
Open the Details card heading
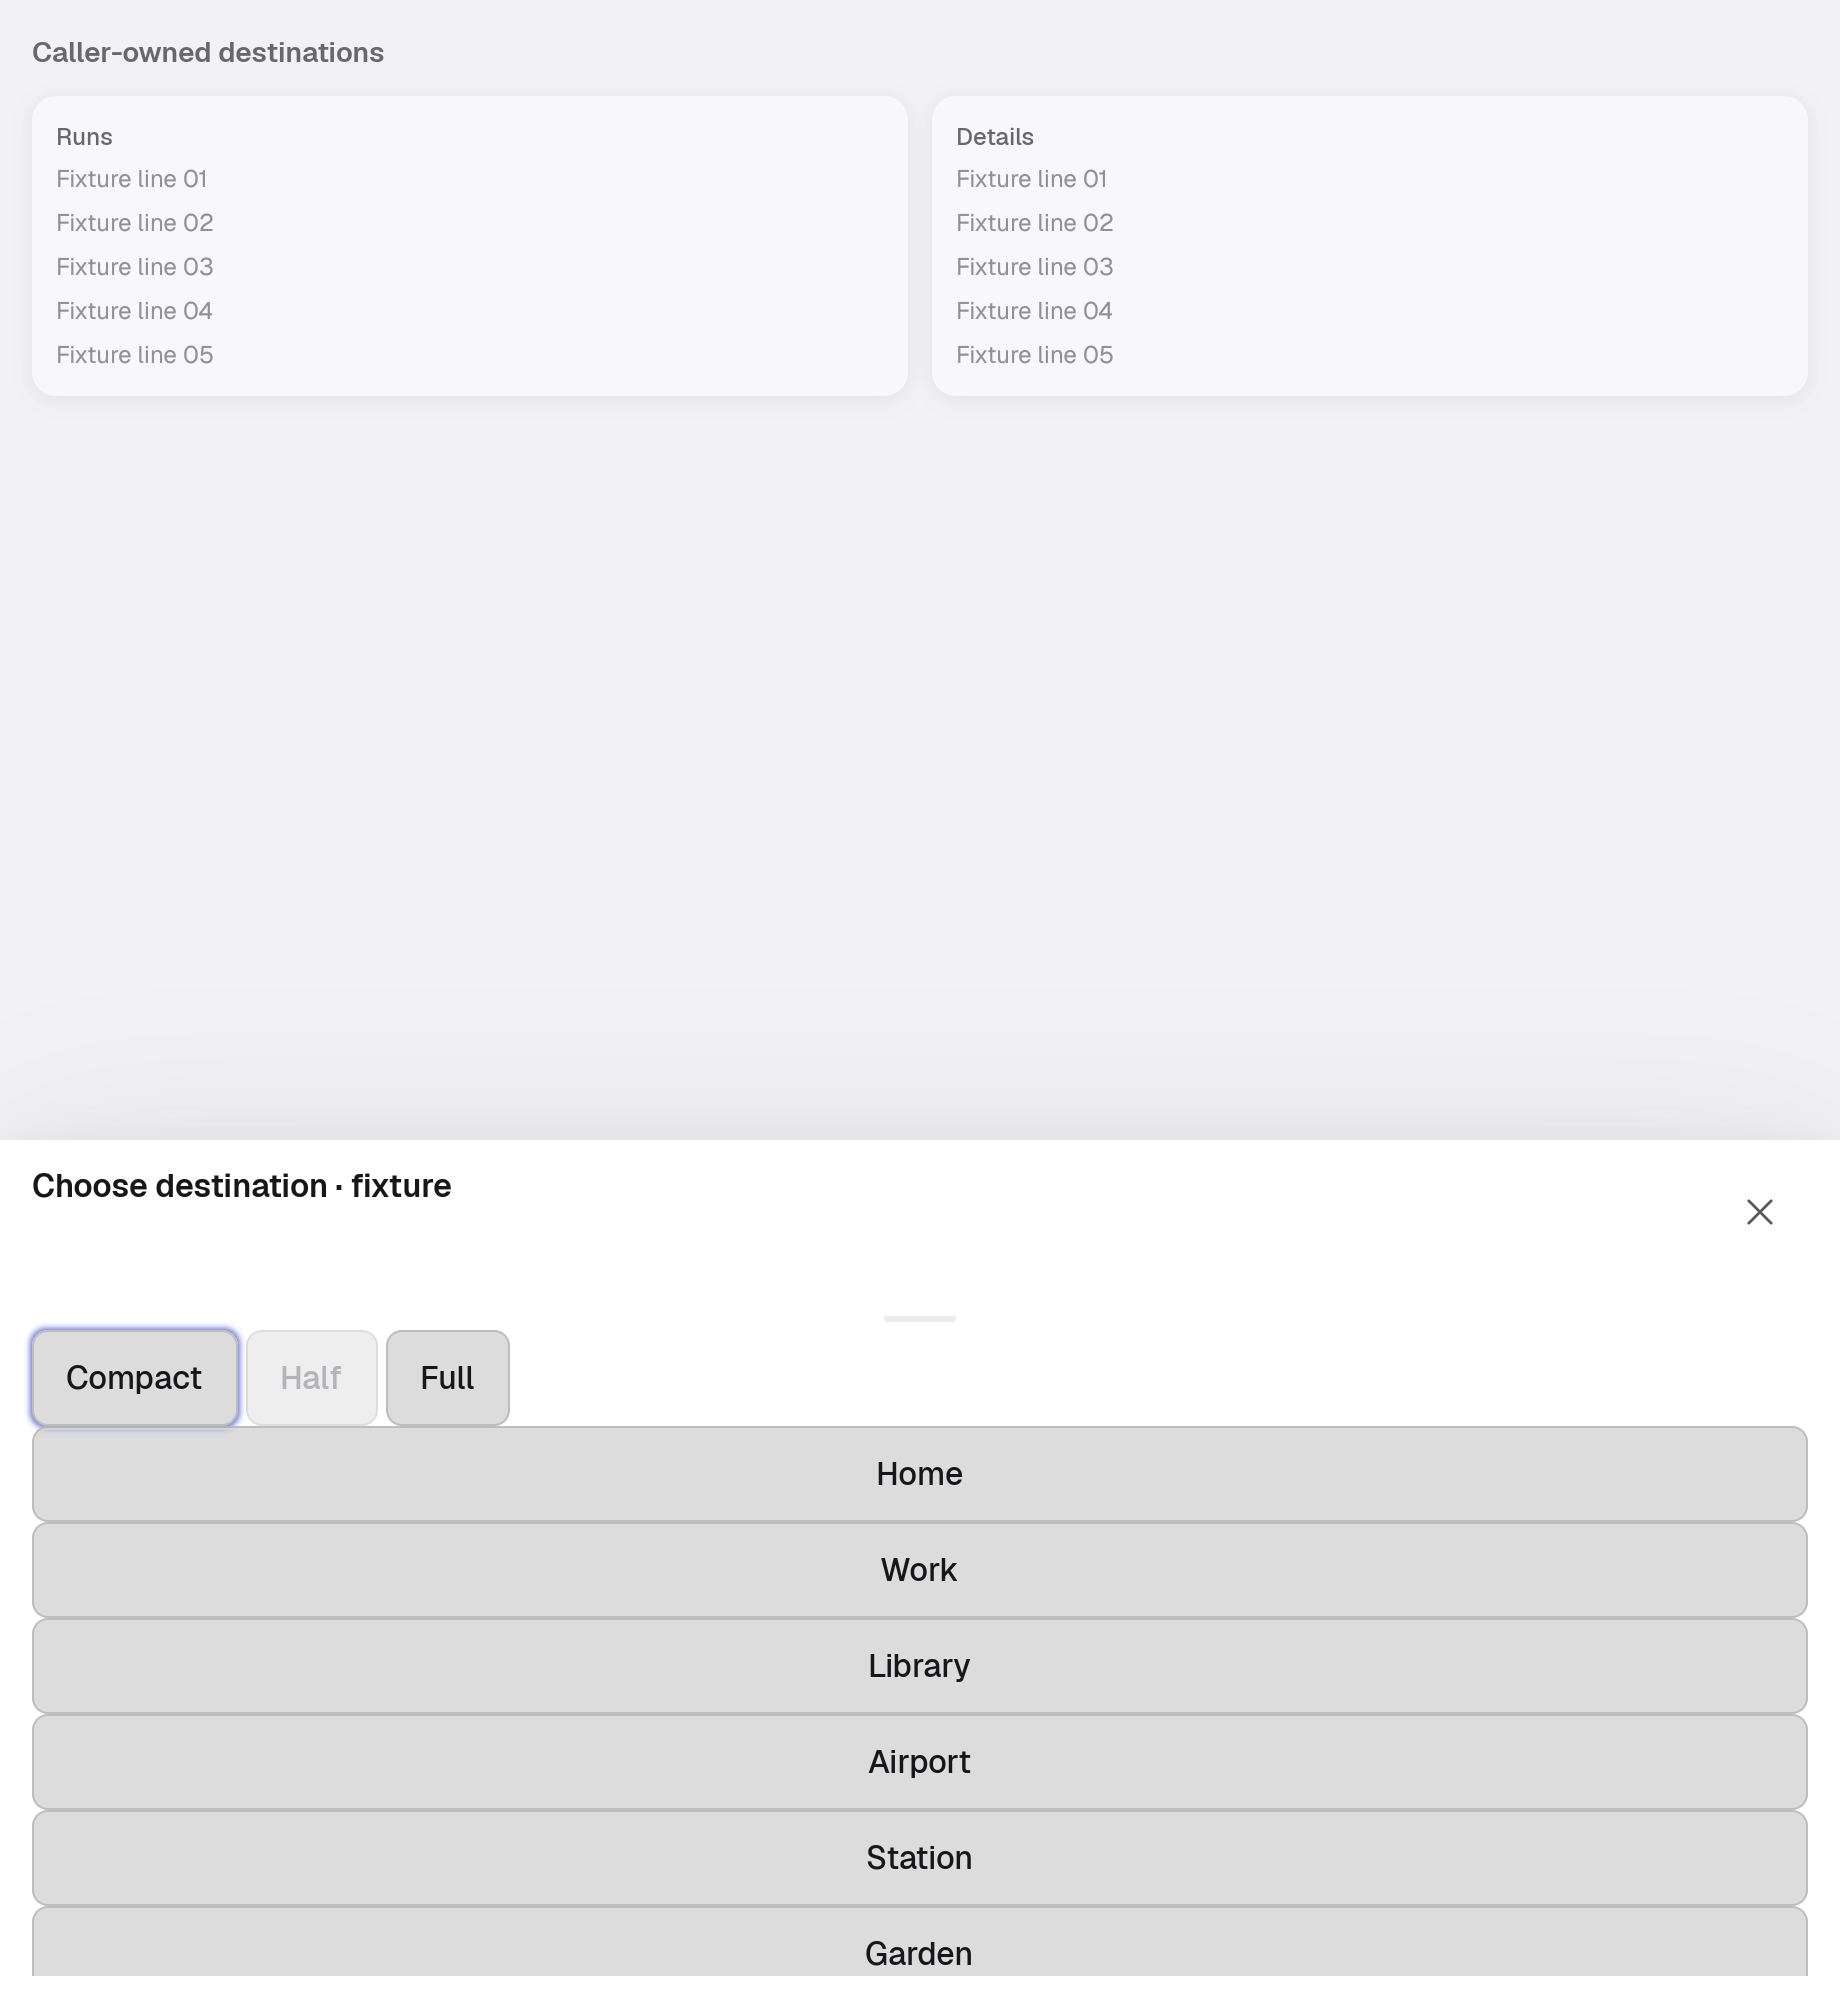coord(995,137)
